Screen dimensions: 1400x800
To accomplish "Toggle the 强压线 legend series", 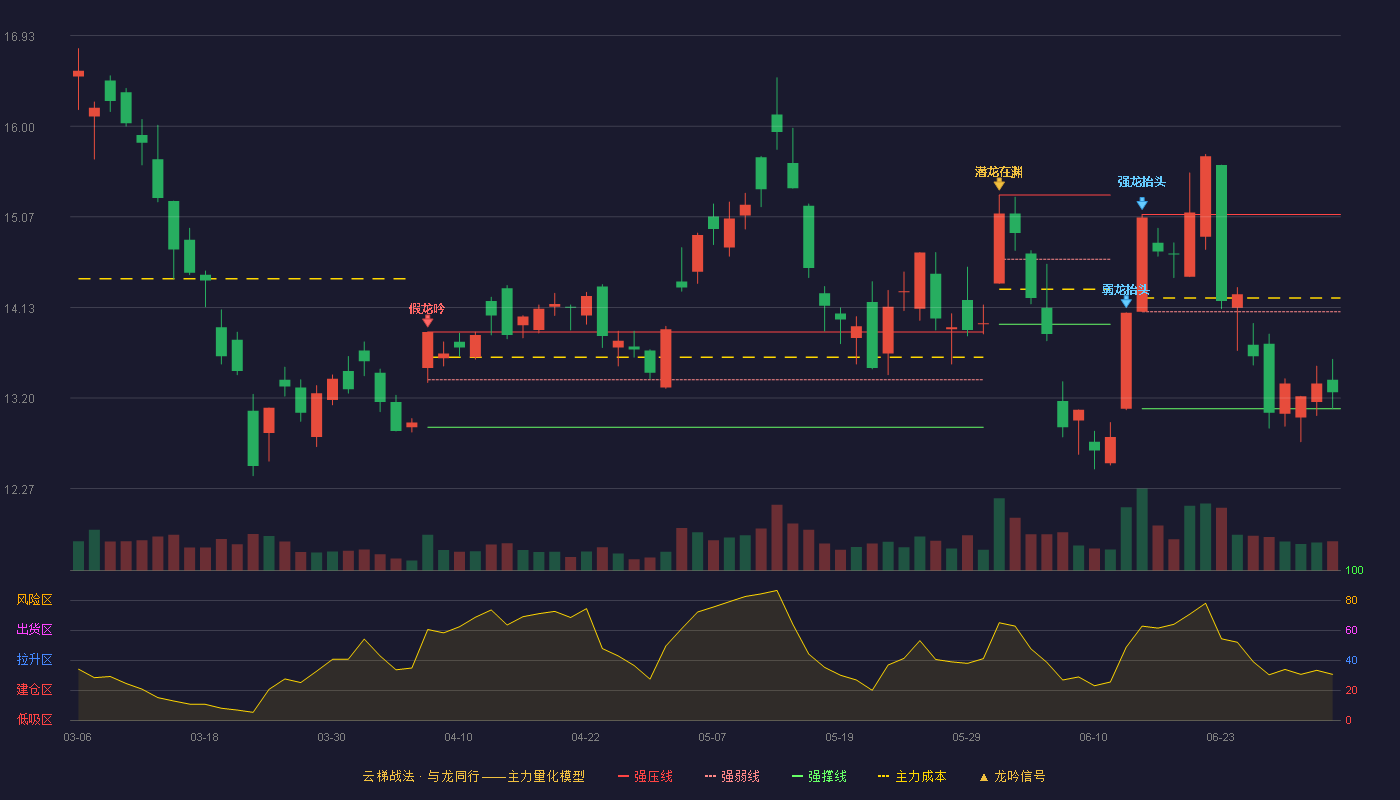I will (x=645, y=776).
